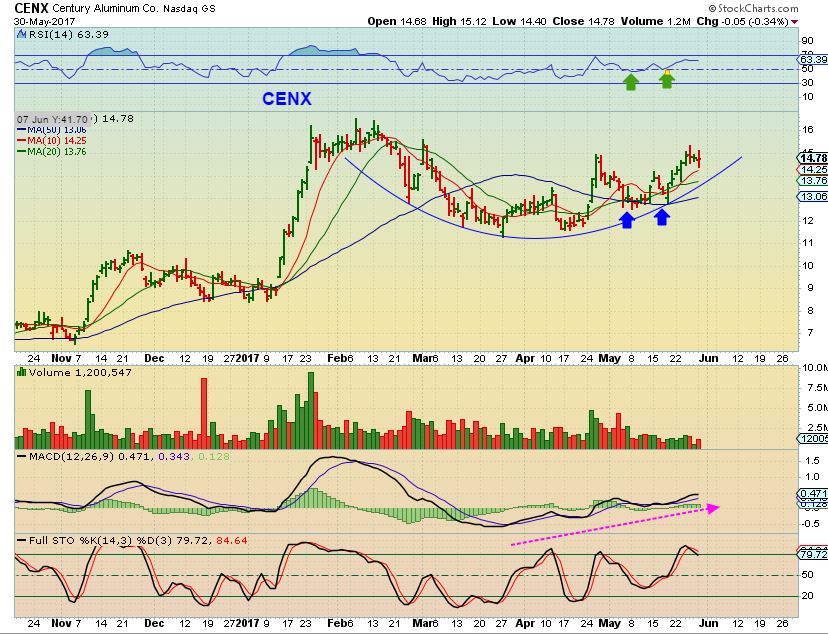Click the 7.5M volume axis label

(817, 387)
